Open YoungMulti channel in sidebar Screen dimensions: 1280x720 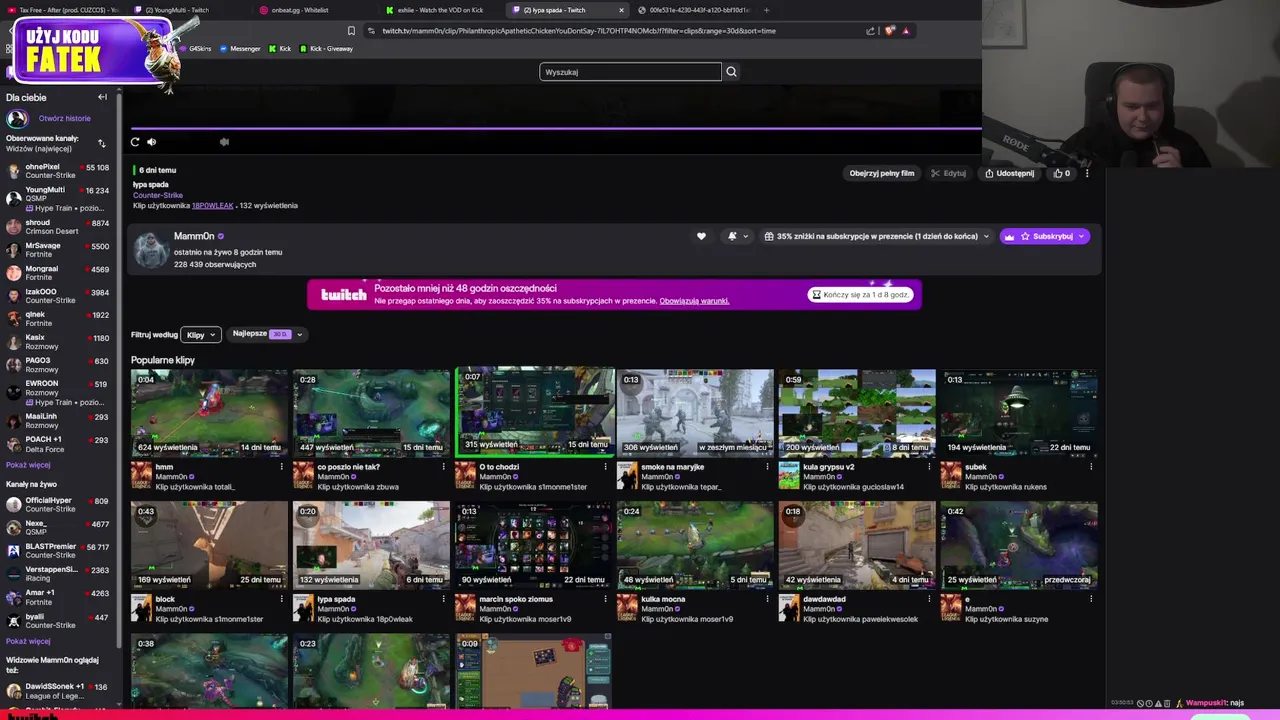tap(58, 199)
